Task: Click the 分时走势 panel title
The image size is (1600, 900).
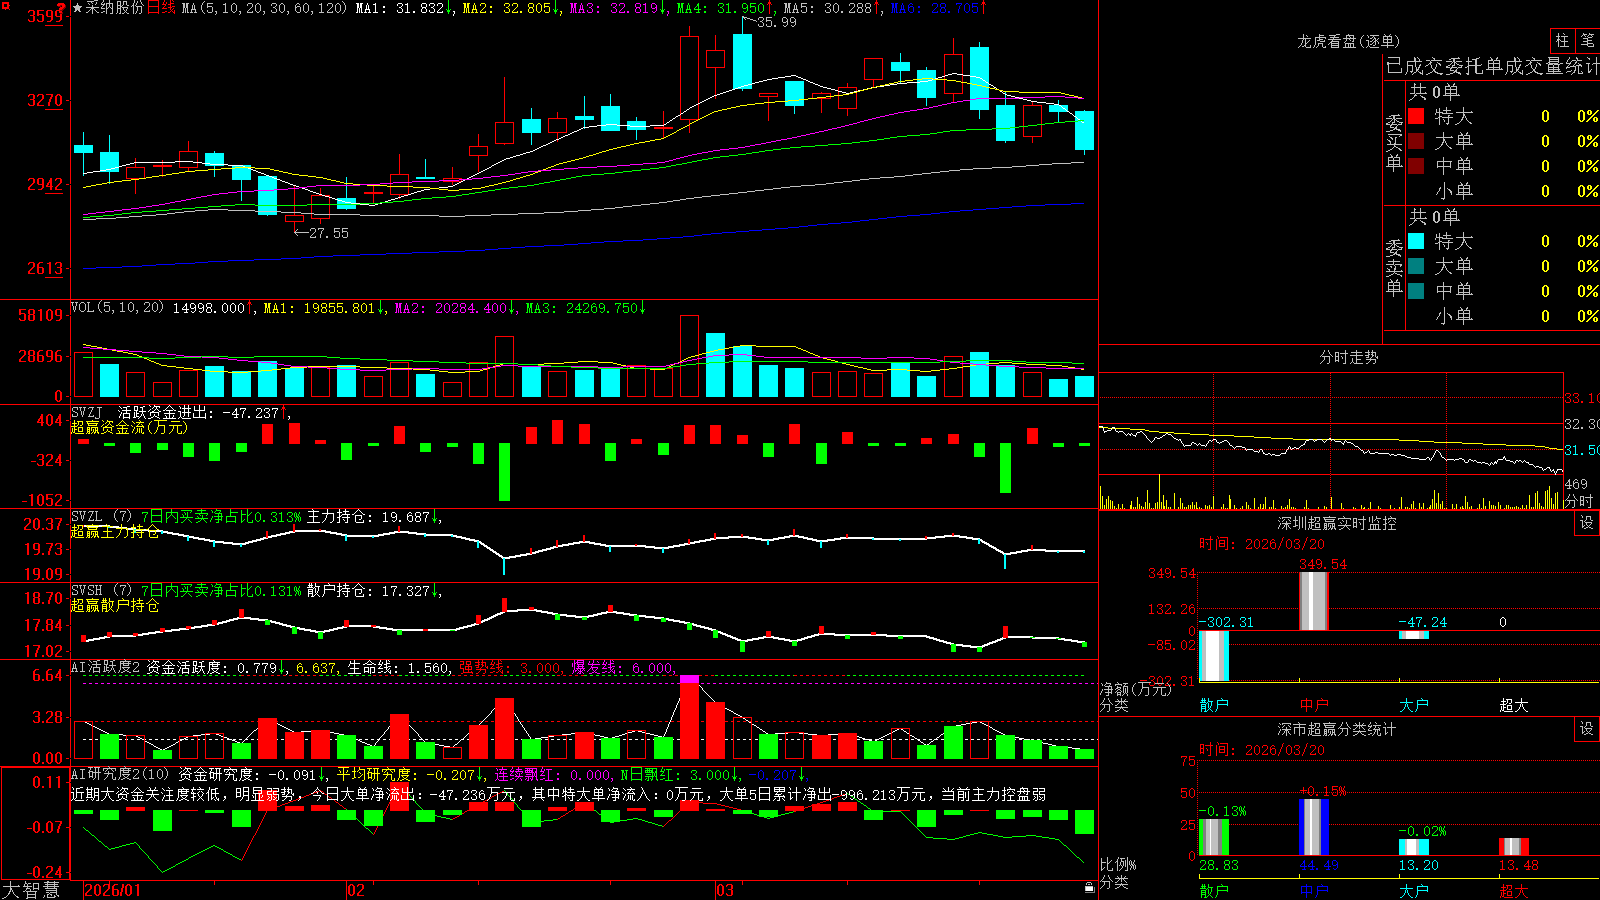Action: coord(1348,357)
